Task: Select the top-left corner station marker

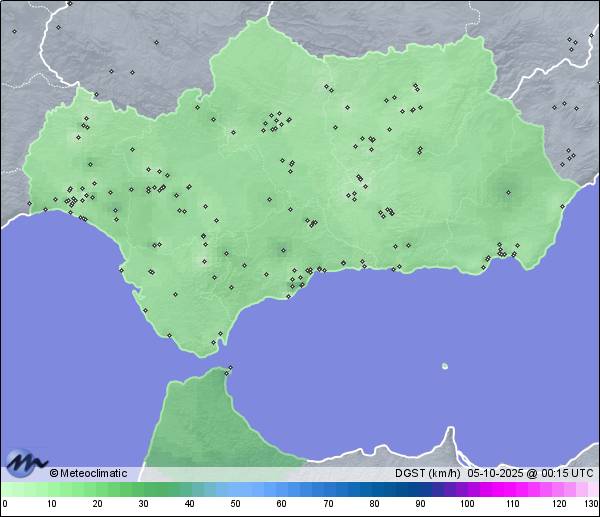Action: click(x=15, y=31)
